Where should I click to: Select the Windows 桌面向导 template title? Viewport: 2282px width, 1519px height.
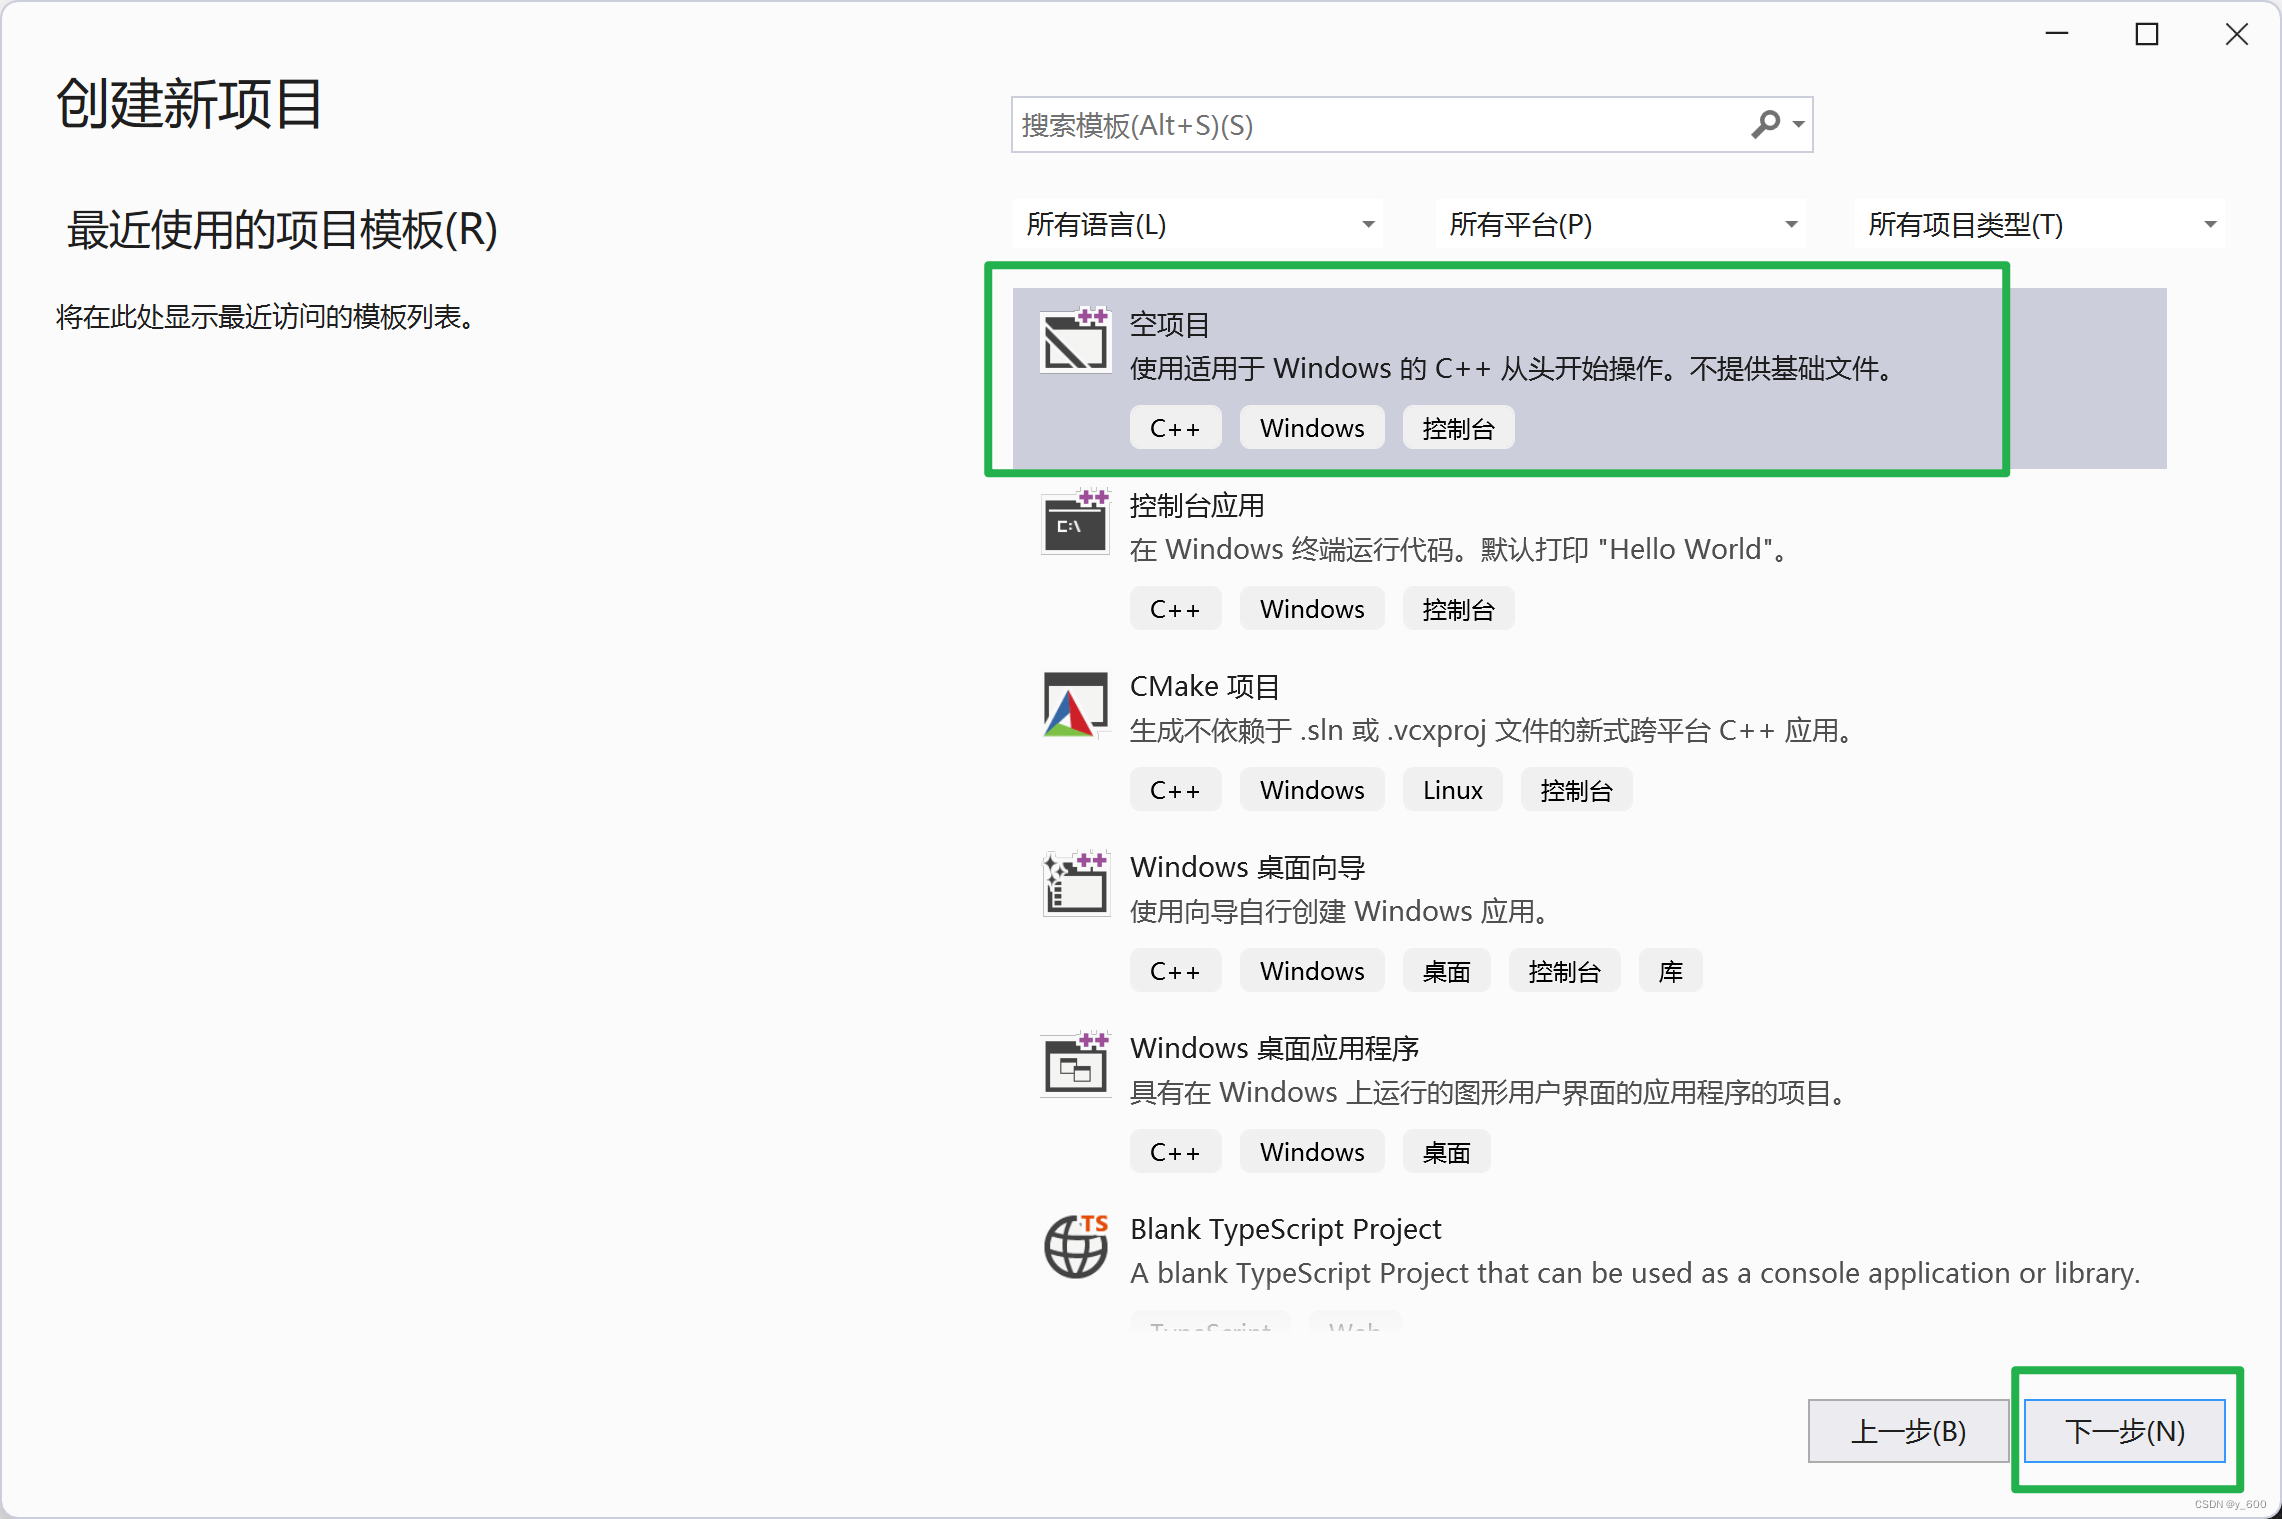[x=1247, y=868]
